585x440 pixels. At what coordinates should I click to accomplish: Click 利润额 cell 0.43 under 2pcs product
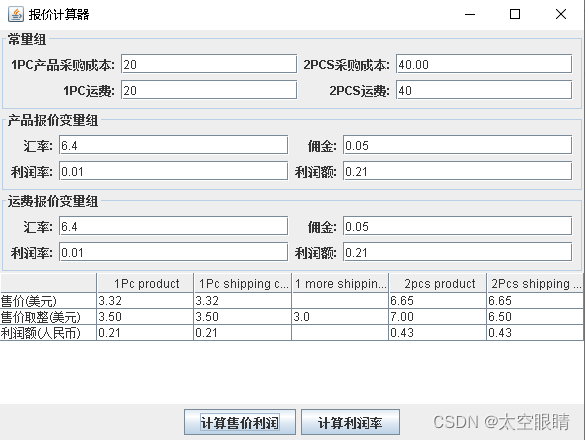[x=438, y=333]
